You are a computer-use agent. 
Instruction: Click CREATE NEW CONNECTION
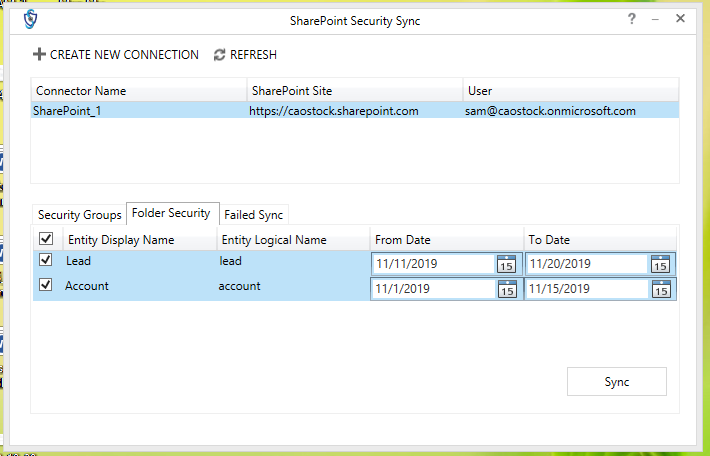pos(116,55)
